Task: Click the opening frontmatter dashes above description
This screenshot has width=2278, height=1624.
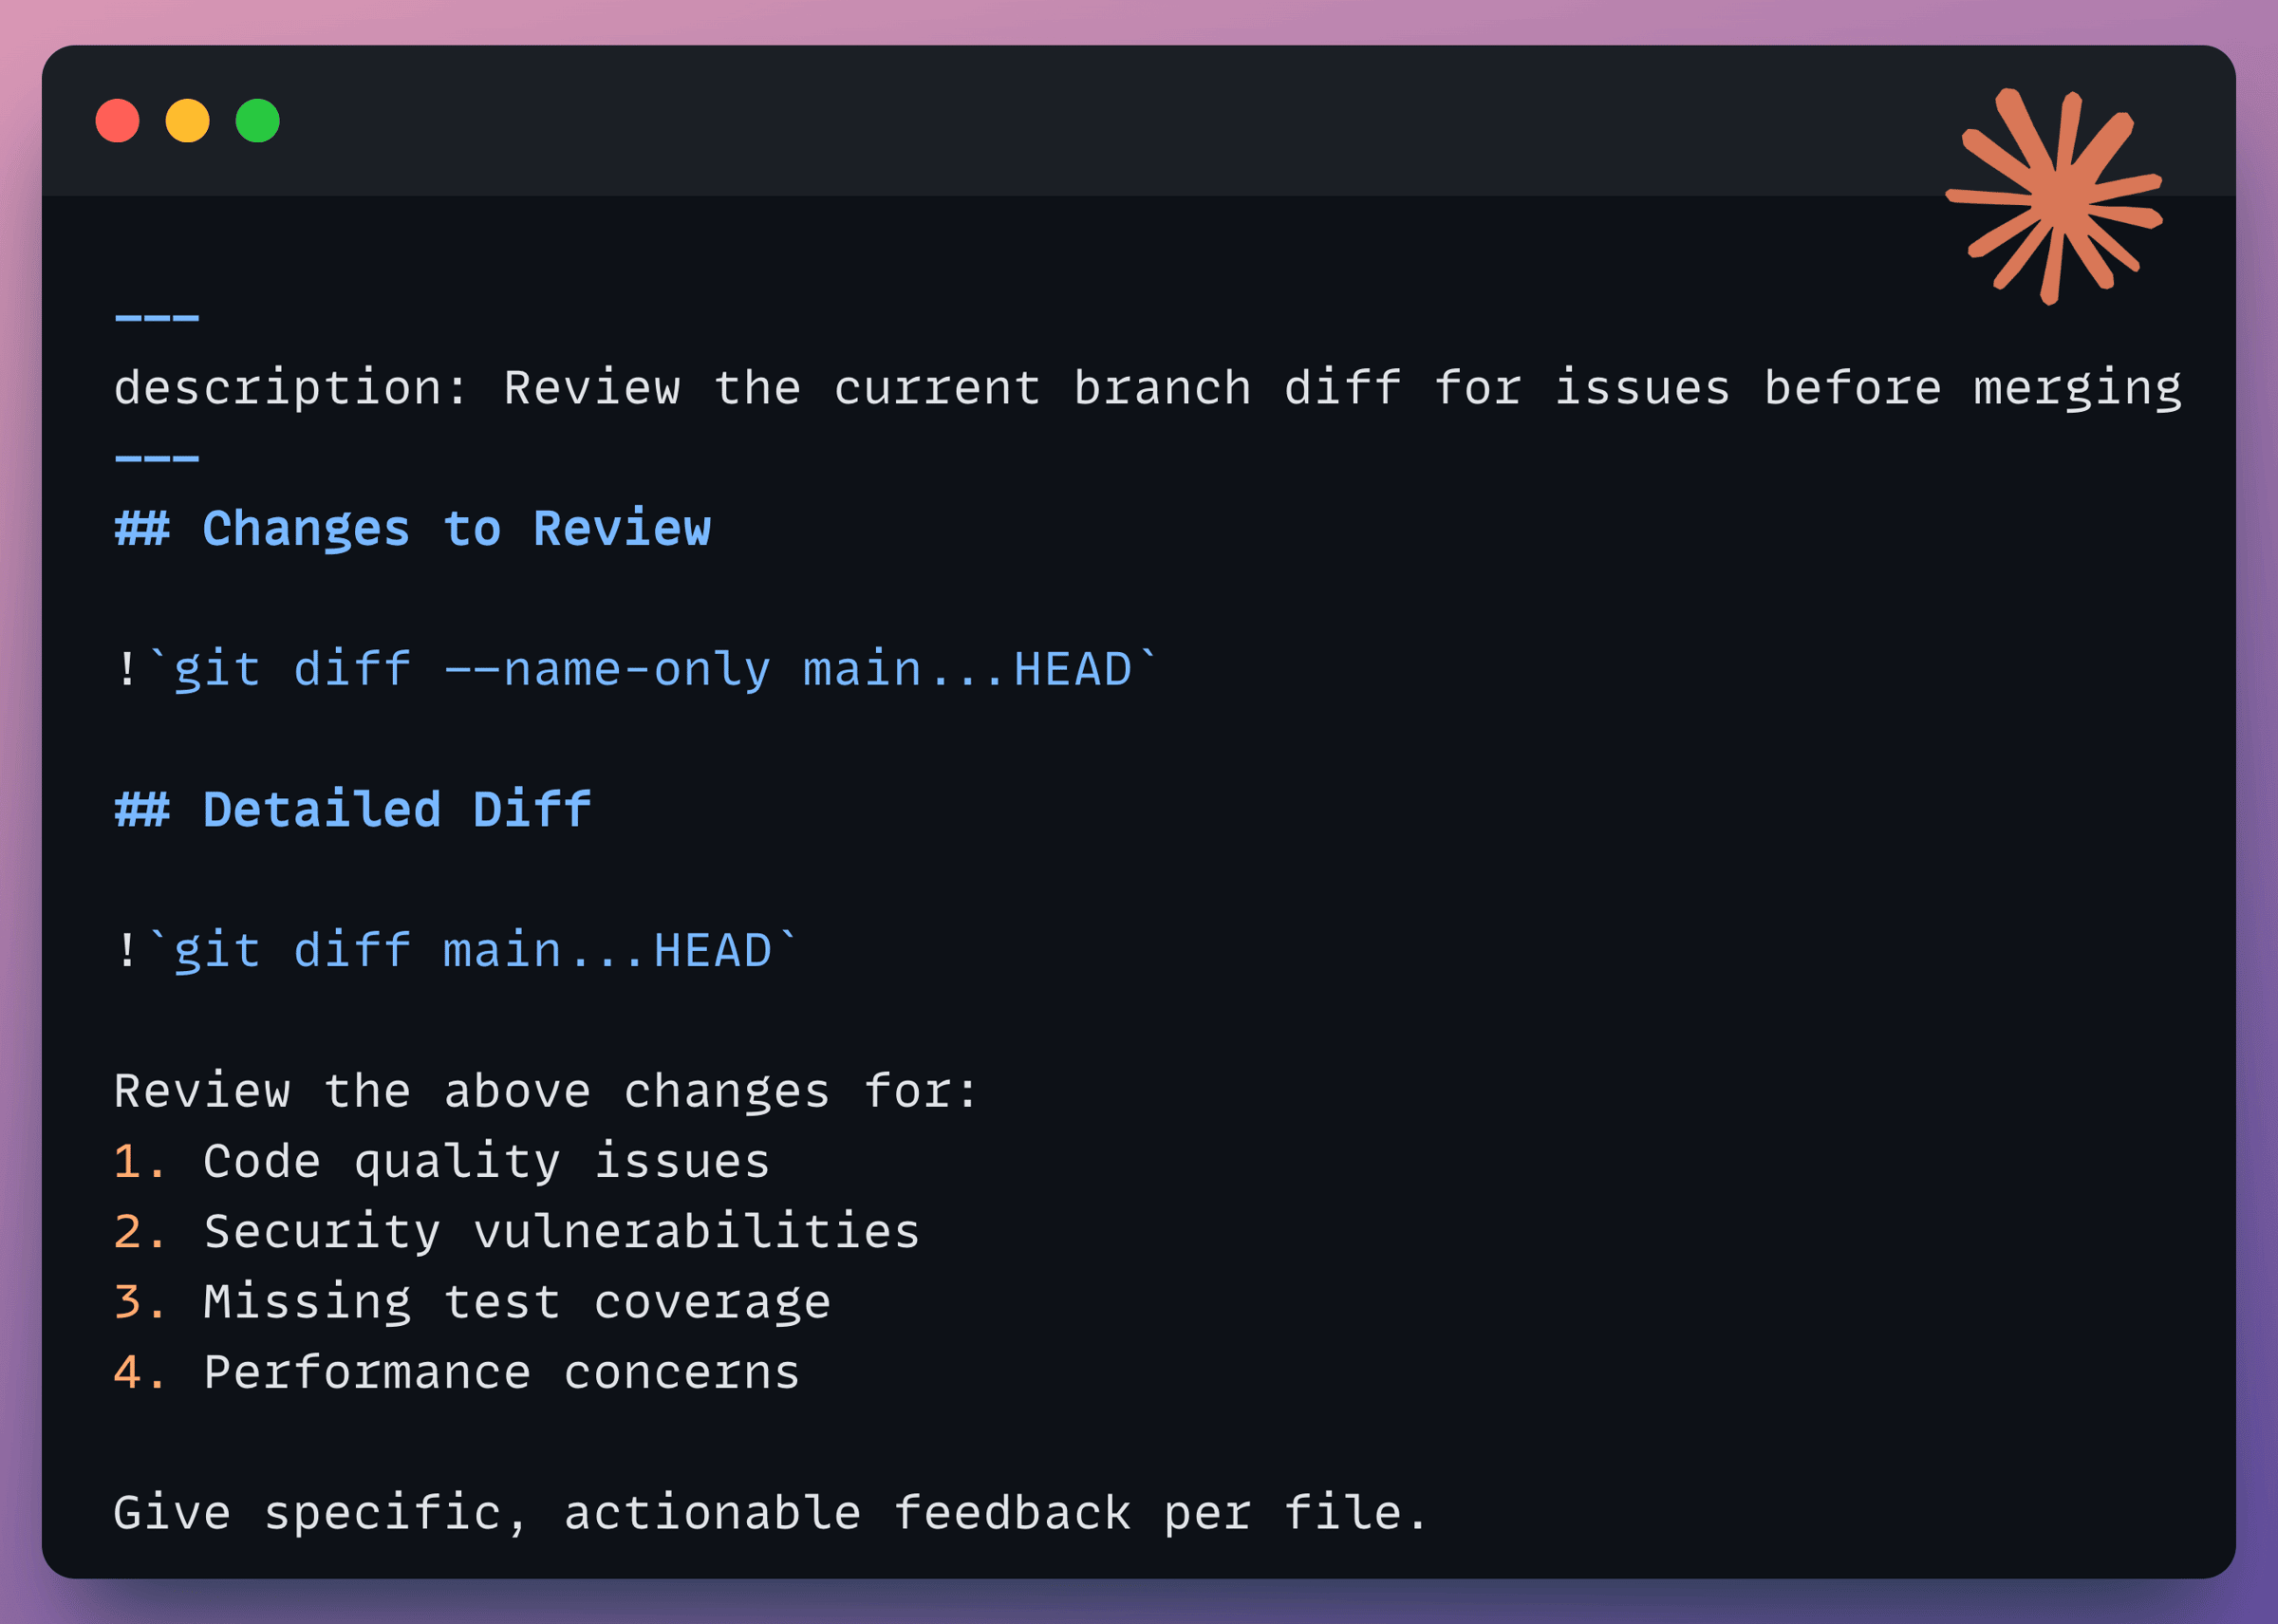Action: coord(157,318)
